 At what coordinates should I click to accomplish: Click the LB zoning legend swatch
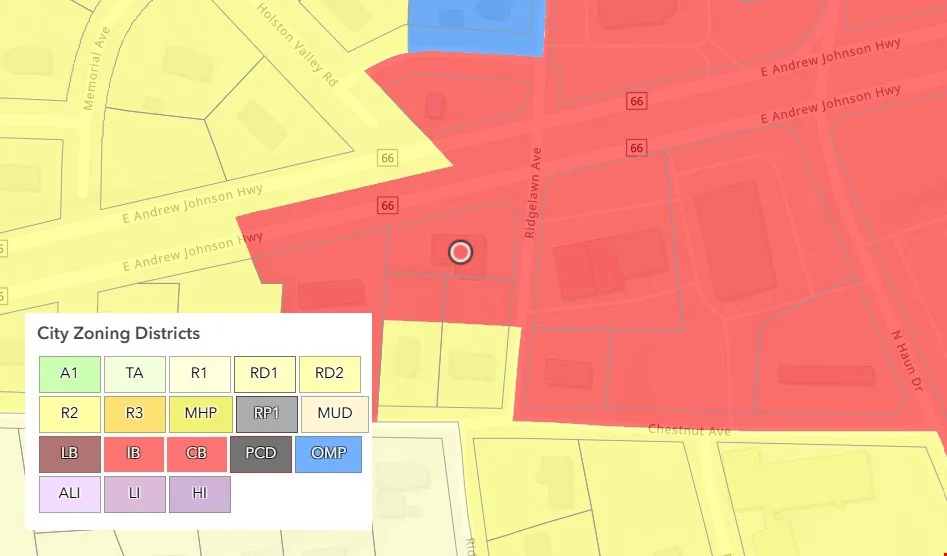click(x=70, y=454)
